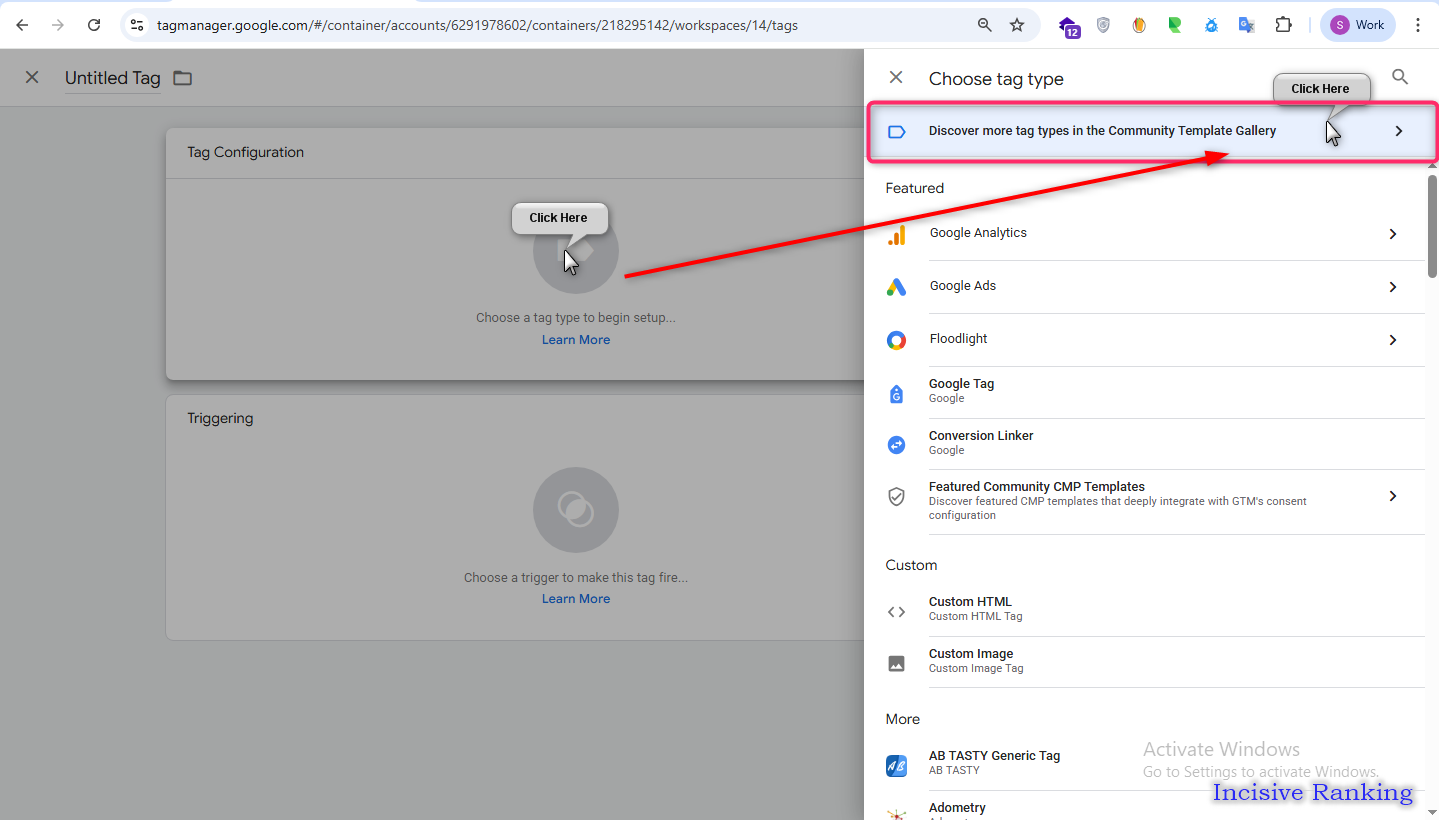Expand the Floodlight chevron

[1392, 340]
